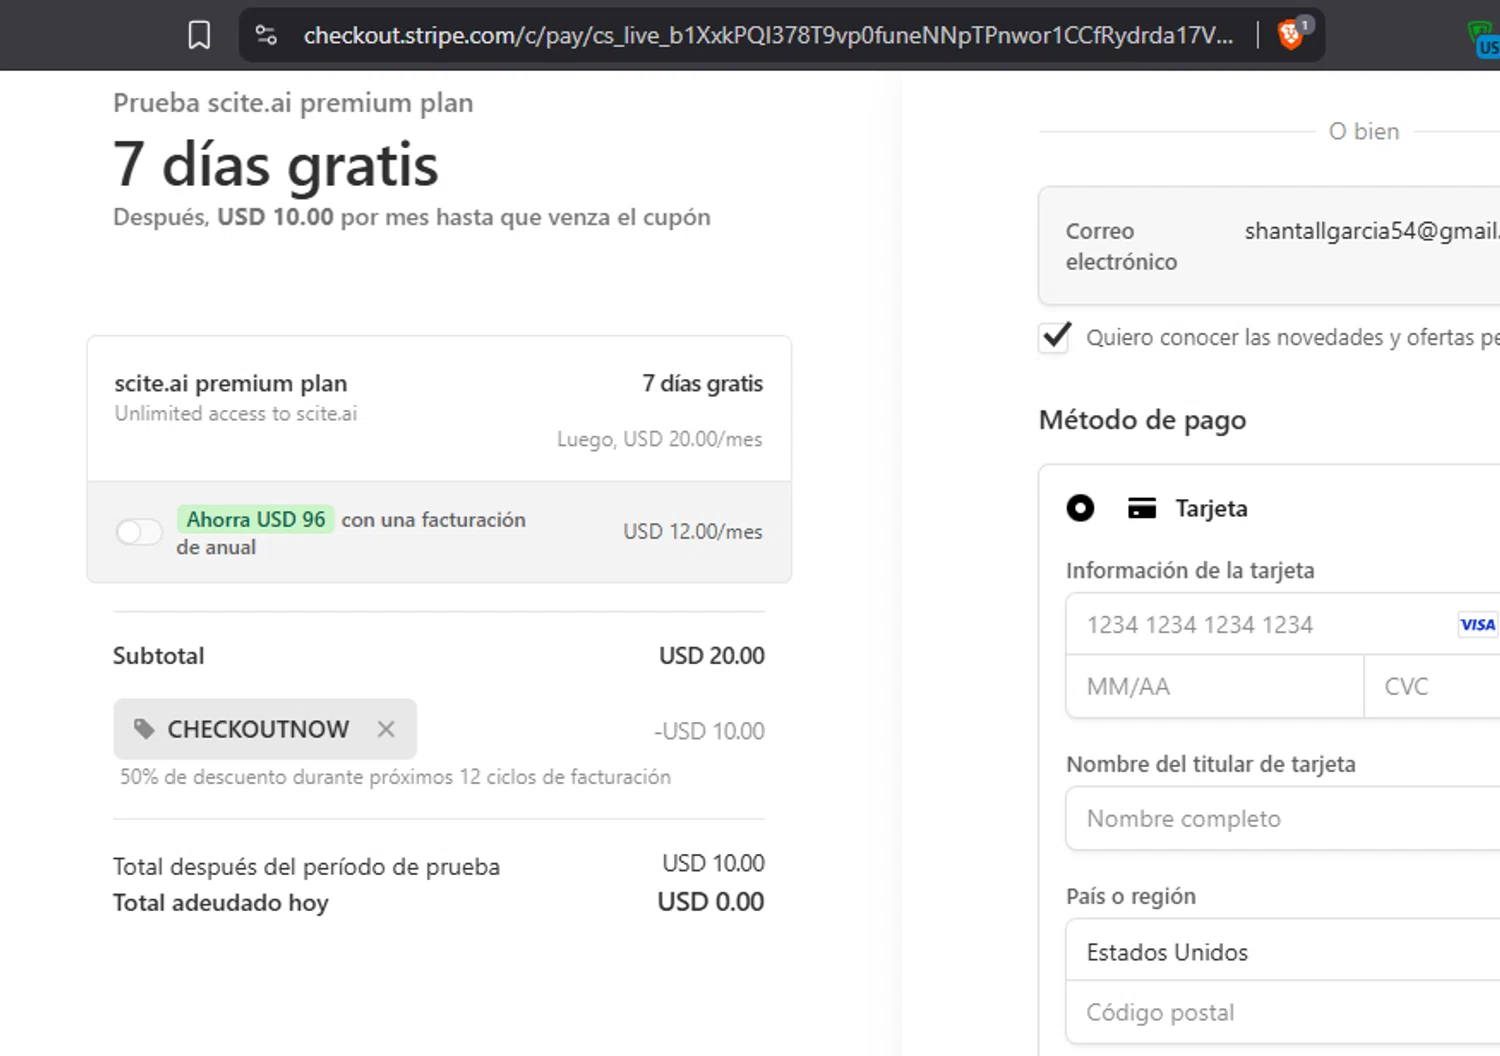Click Total después del período de prueba amount
Viewport: 1500px width, 1056px height.
coord(713,863)
